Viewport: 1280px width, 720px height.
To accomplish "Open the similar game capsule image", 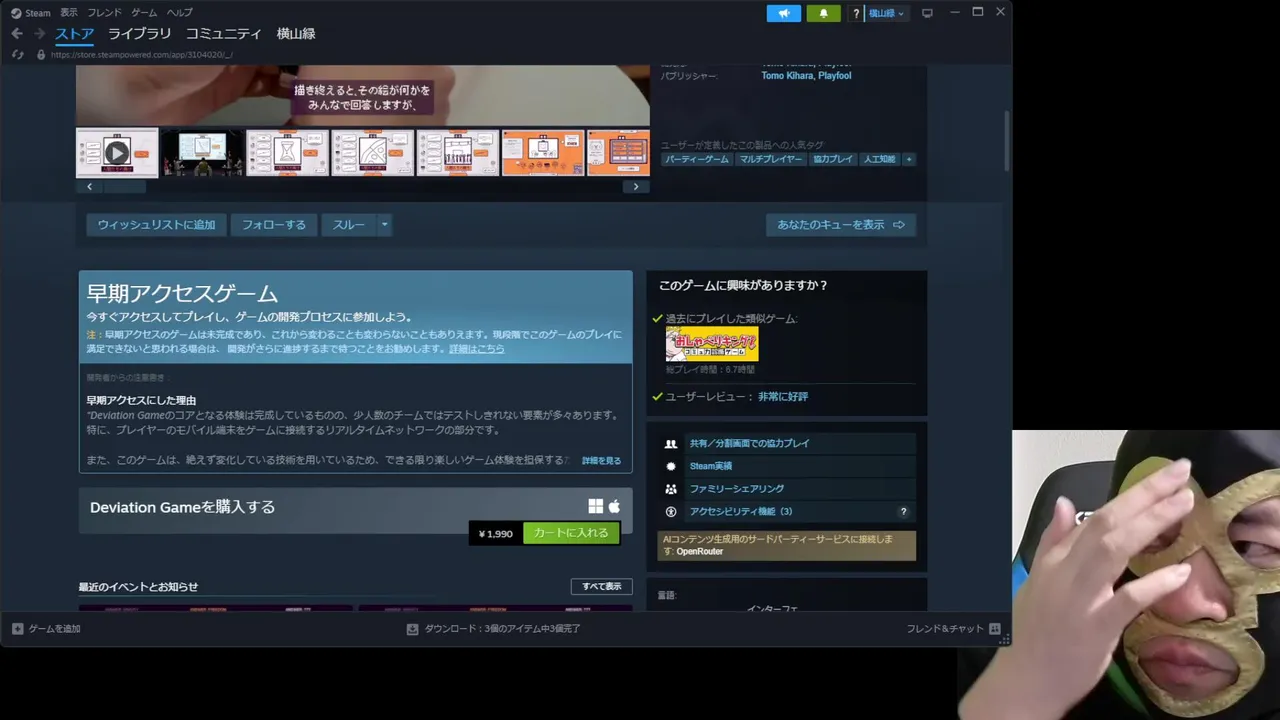I will (712, 344).
